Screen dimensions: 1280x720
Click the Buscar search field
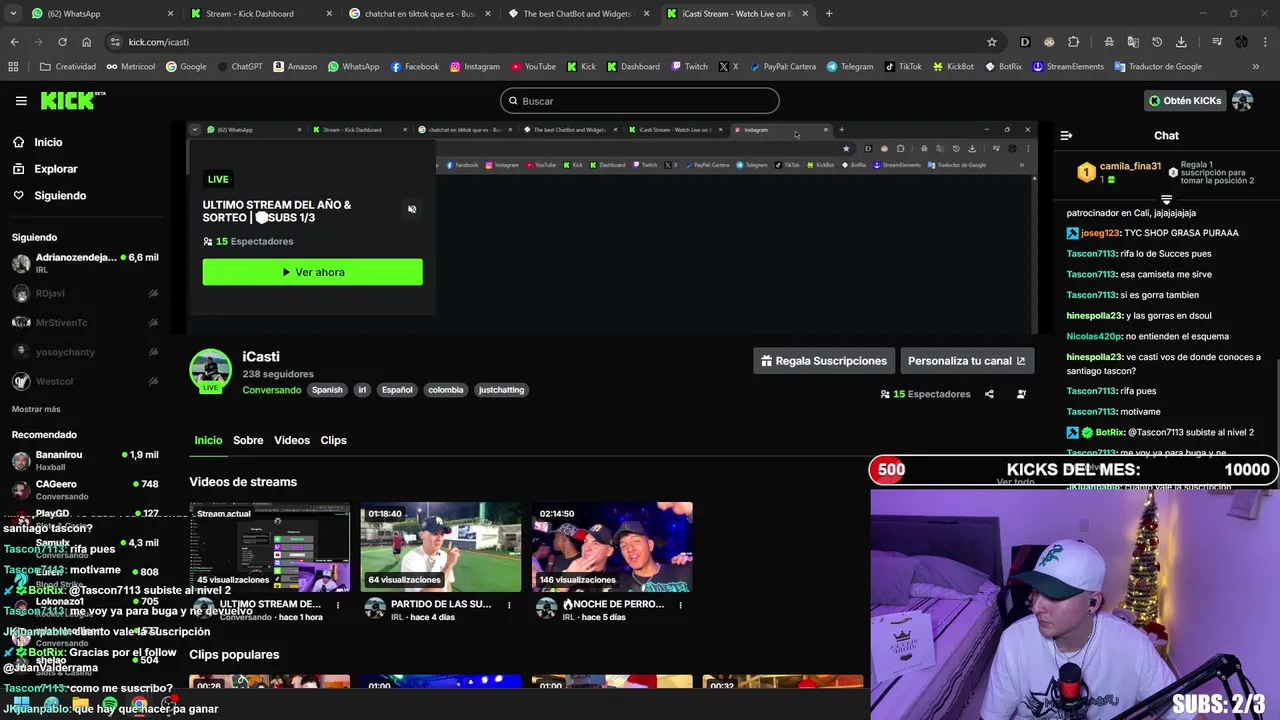tap(640, 101)
